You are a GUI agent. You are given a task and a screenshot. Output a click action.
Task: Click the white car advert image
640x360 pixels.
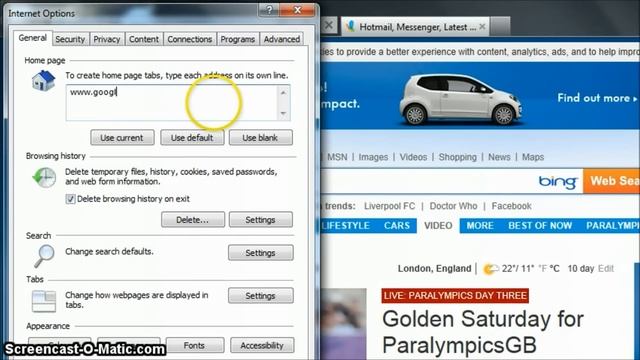pos(460,99)
